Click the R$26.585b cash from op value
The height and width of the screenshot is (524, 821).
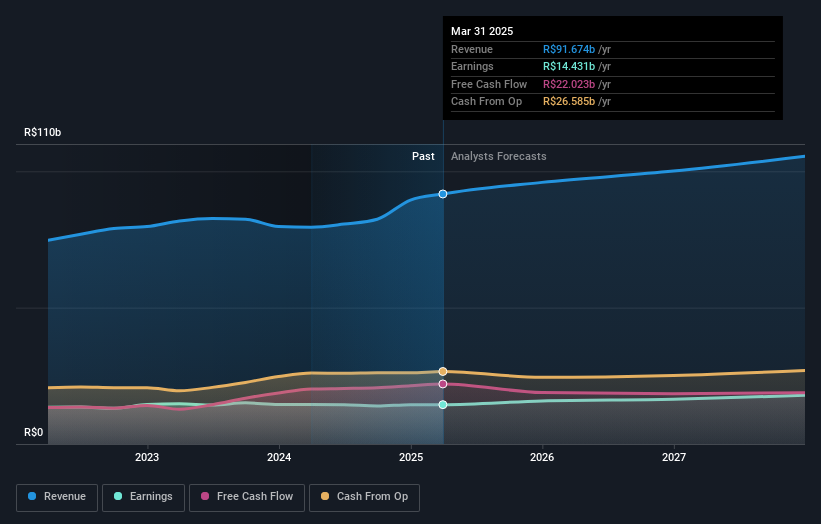[x=569, y=102]
